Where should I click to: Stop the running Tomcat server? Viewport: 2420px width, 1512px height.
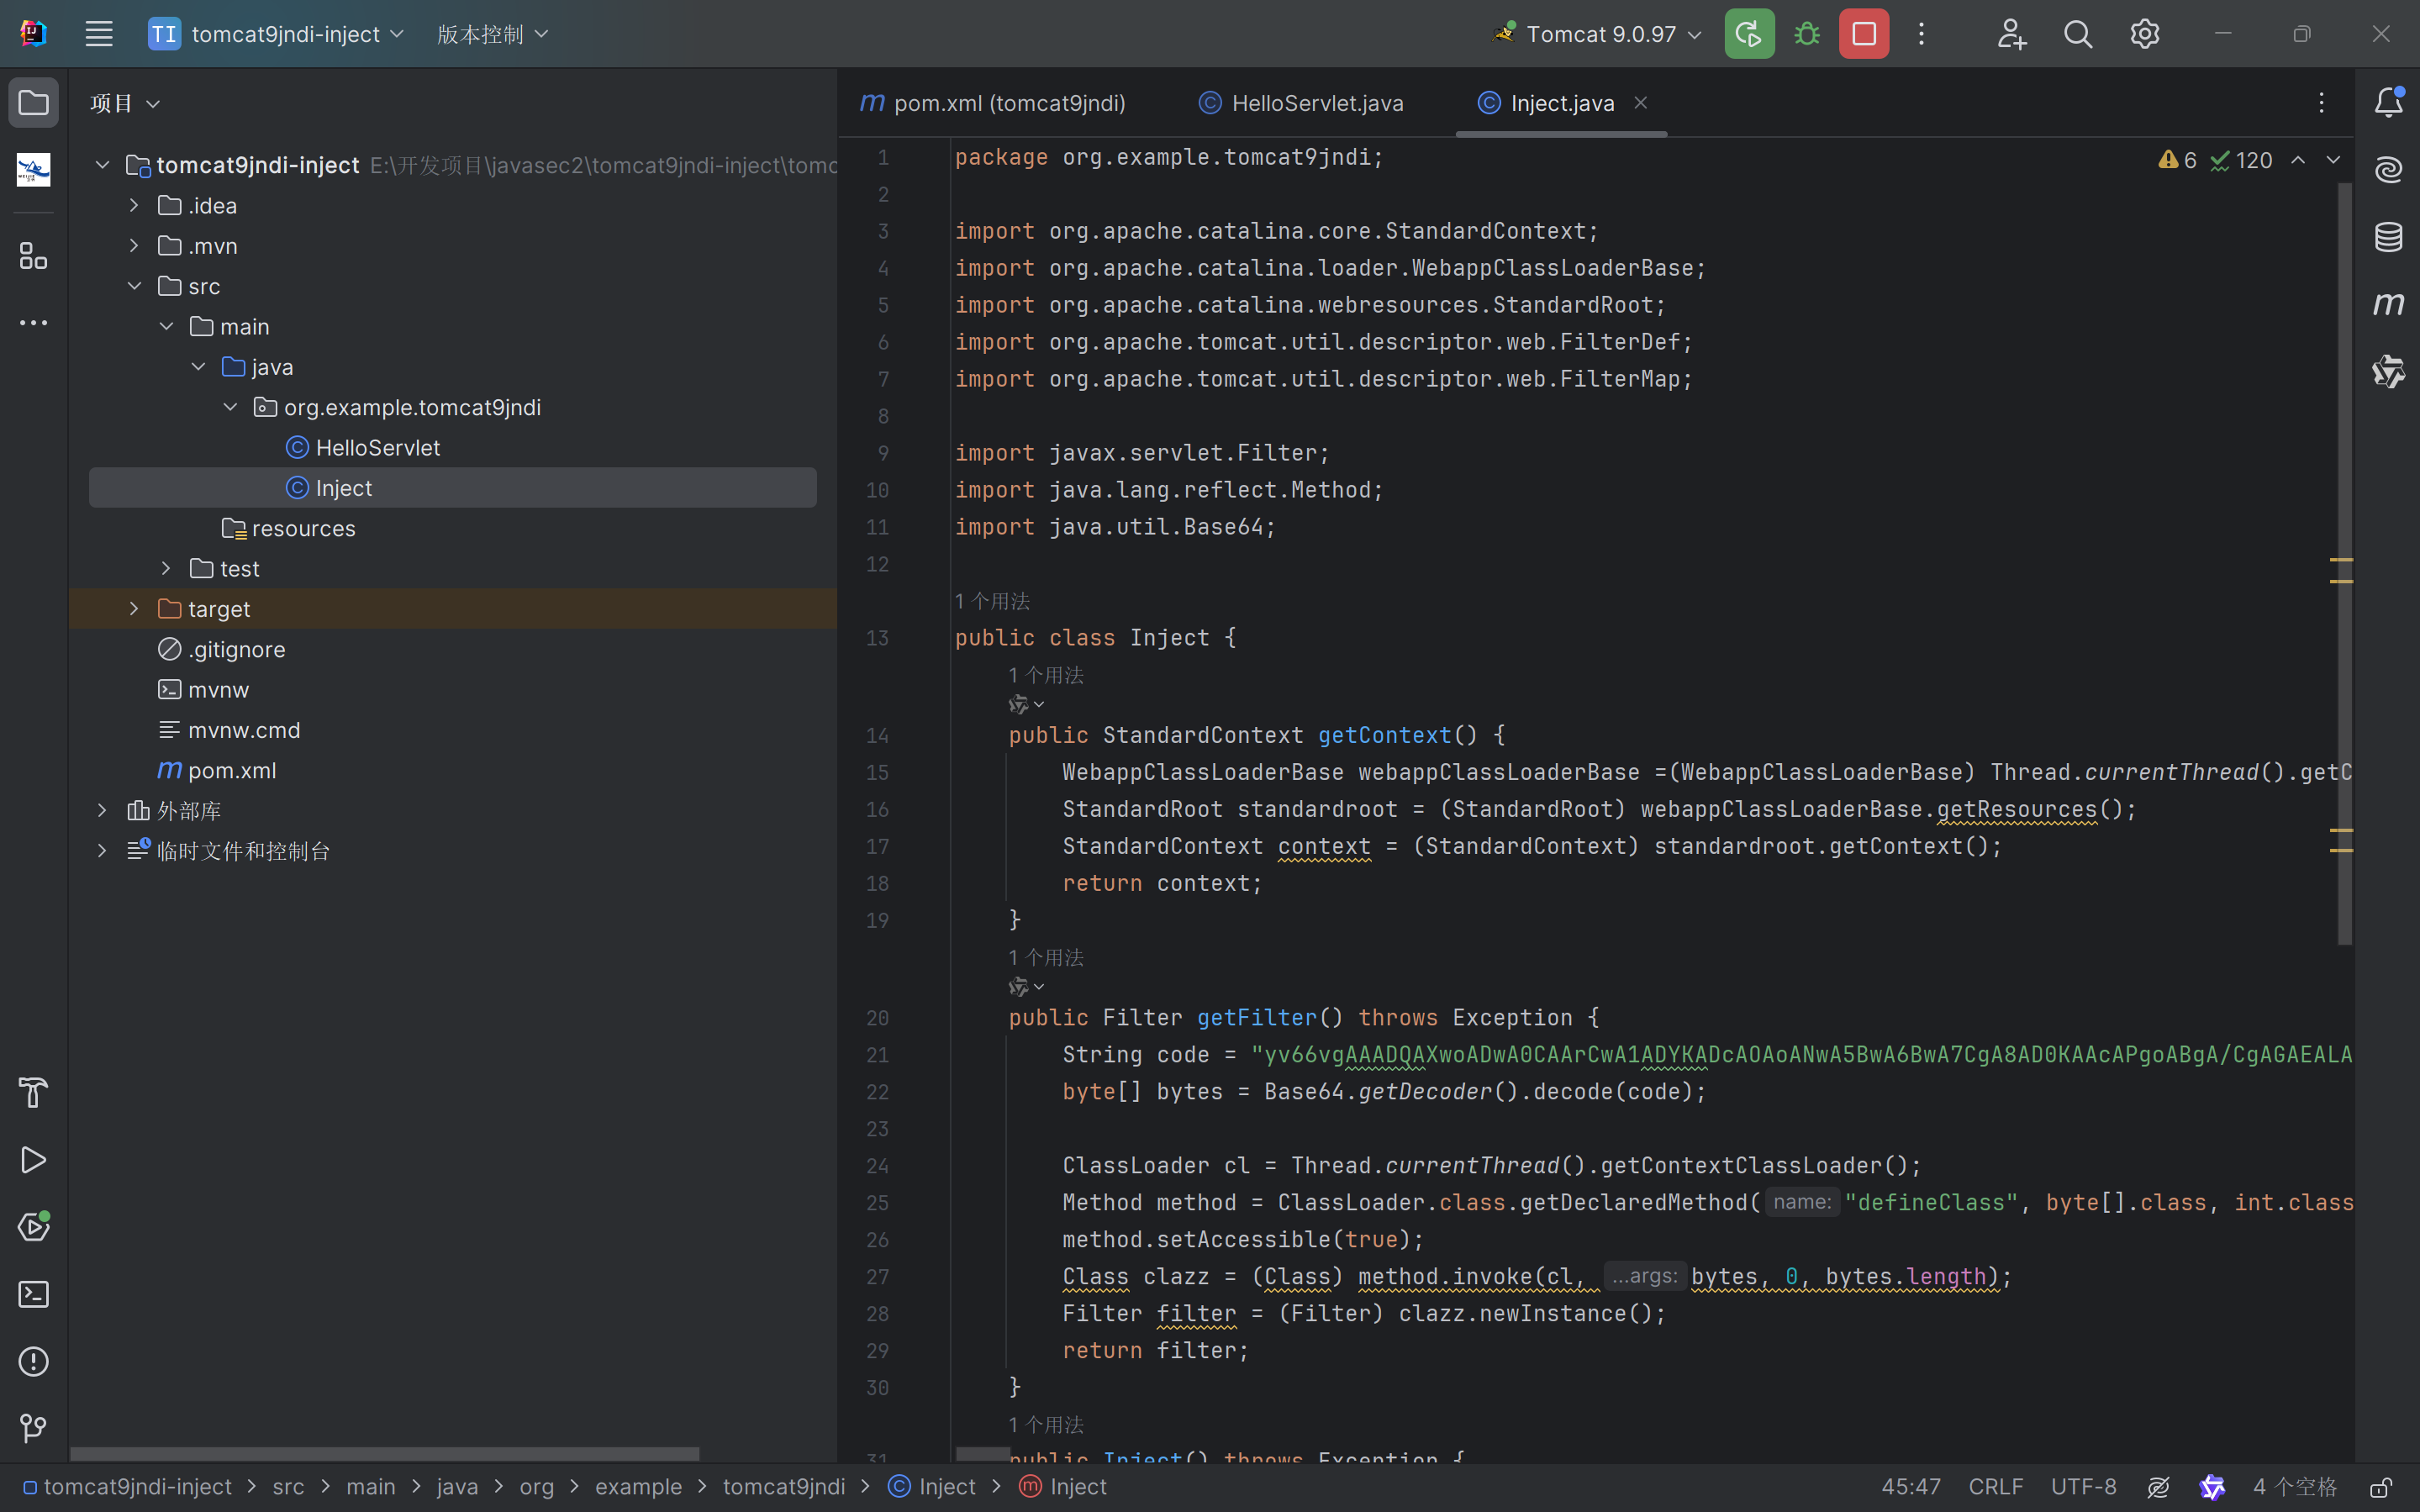pyautogui.click(x=1864, y=34)
